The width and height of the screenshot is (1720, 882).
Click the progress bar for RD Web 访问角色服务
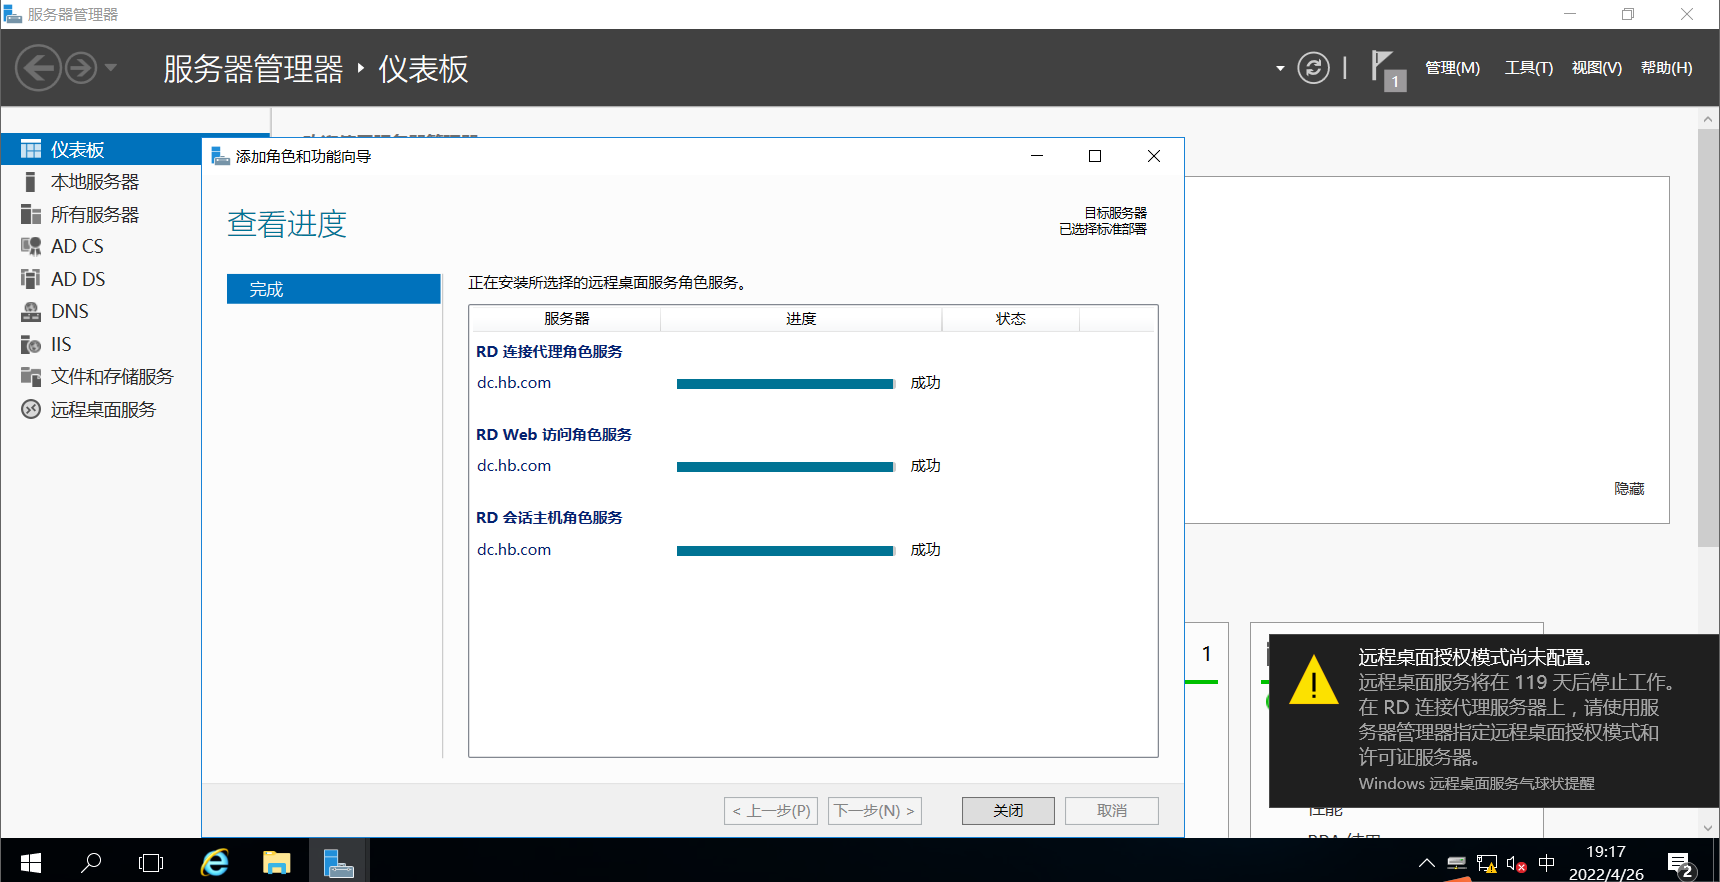coord(785,467)
